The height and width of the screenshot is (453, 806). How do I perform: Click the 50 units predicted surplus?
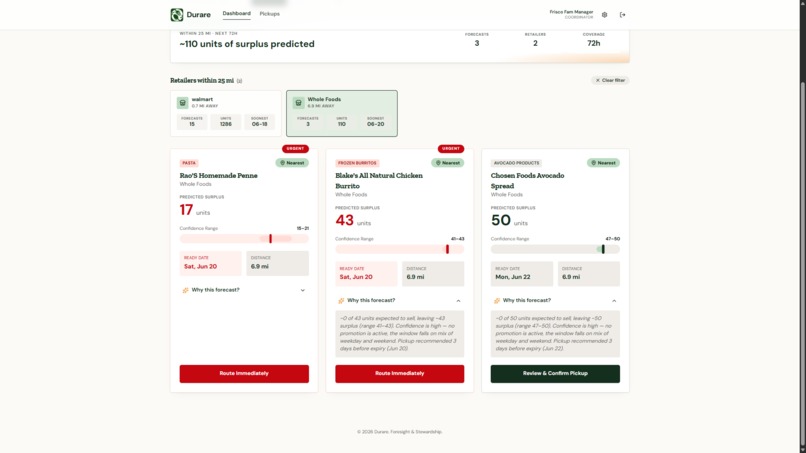click(509, 221)
